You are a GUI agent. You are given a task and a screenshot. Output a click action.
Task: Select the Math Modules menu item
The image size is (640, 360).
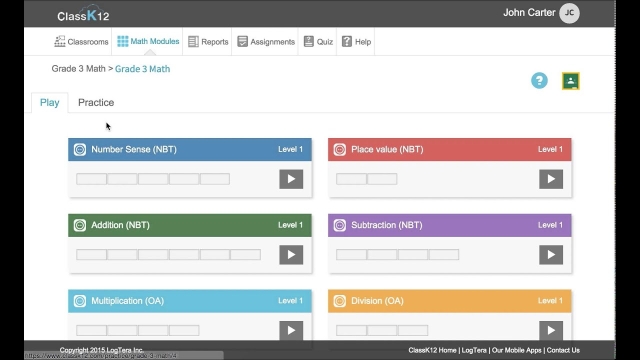click(x=148, y=41)
